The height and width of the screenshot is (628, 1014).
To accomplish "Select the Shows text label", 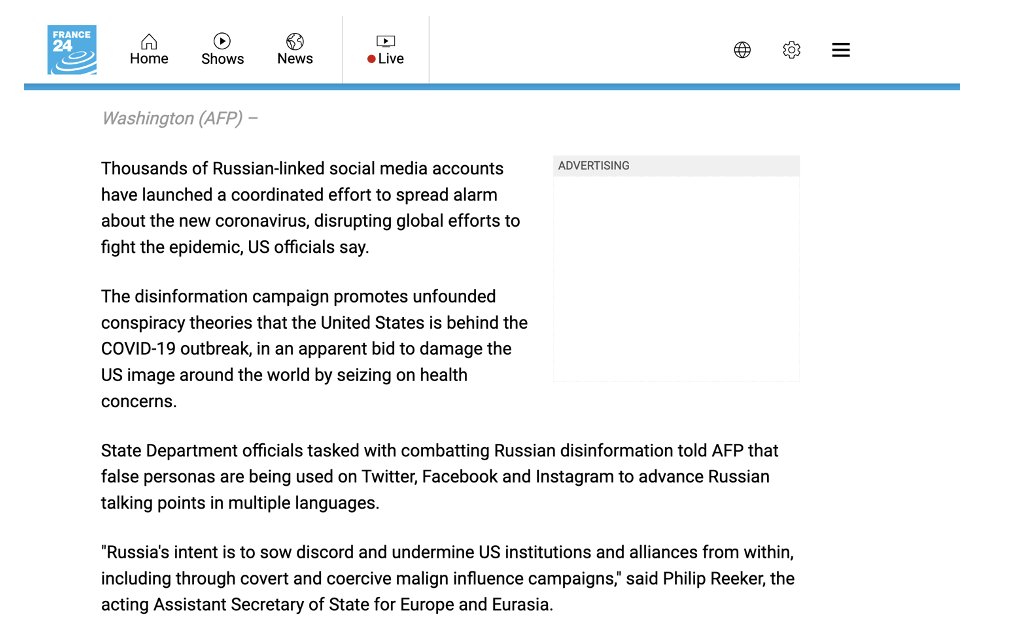I will click(x=222, y=59).
